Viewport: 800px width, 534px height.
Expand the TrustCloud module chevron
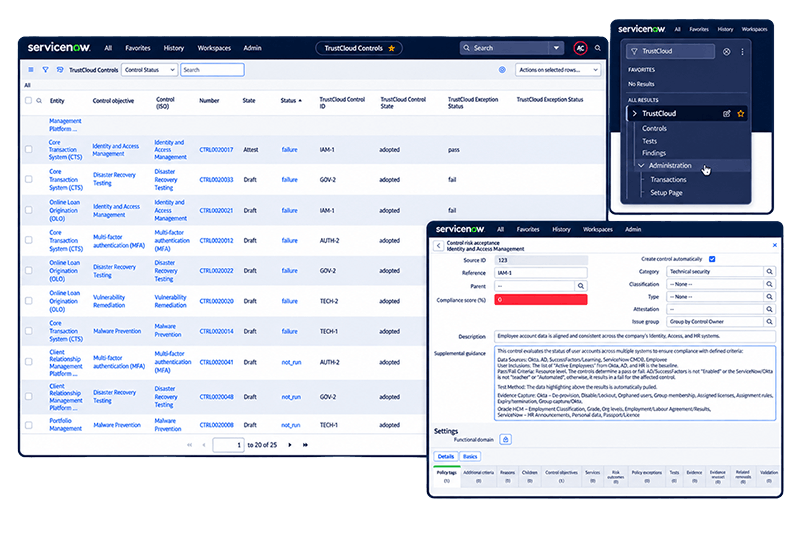pos(634,113)
